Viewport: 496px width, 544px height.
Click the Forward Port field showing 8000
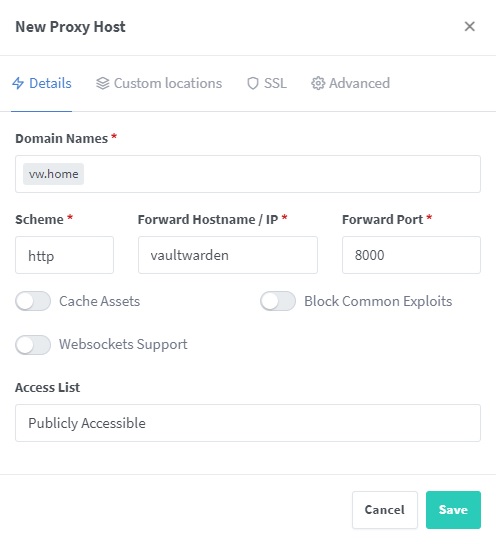click(411, 255)
